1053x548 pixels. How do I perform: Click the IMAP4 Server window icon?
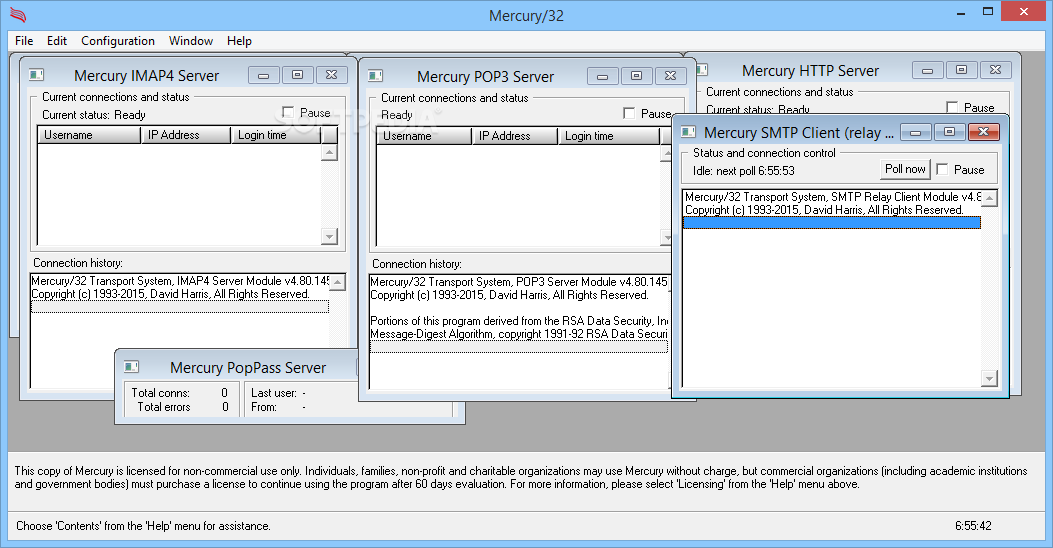pos(37,75)
